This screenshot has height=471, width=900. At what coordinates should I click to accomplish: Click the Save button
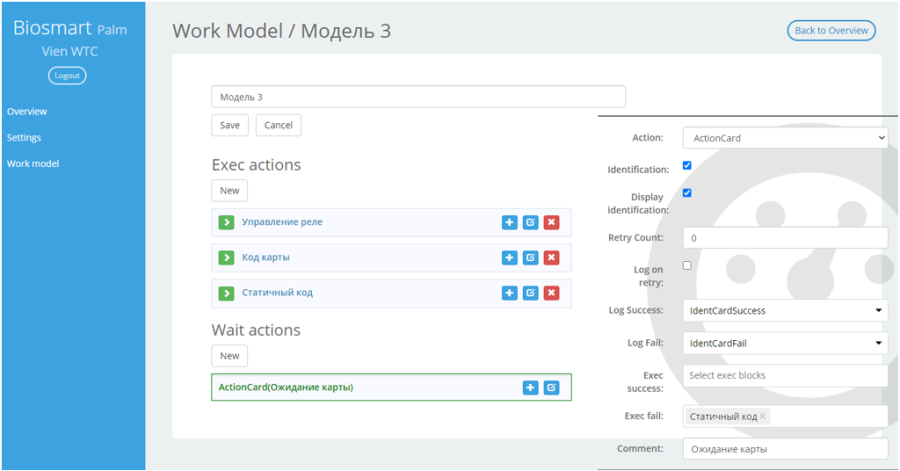point(230,125)
